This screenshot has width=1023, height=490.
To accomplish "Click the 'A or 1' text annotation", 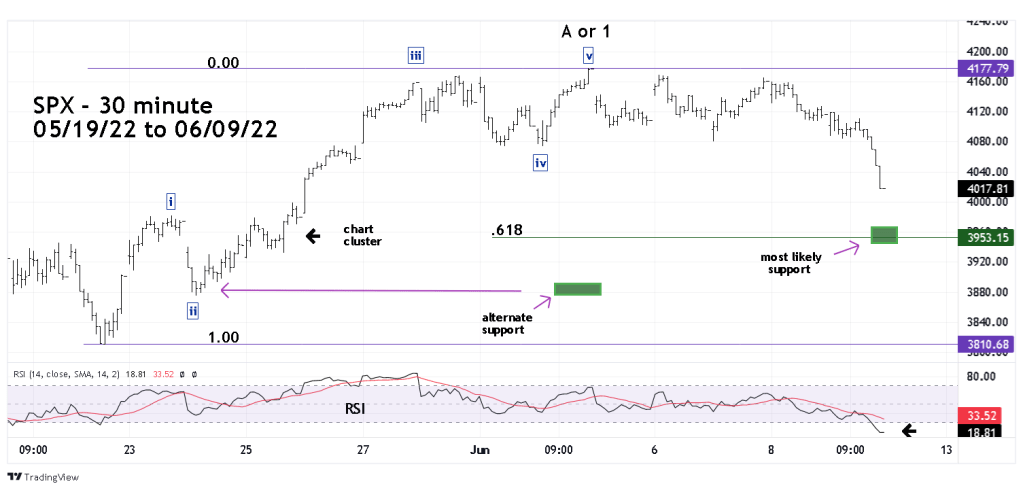I will tap(586, 31).
